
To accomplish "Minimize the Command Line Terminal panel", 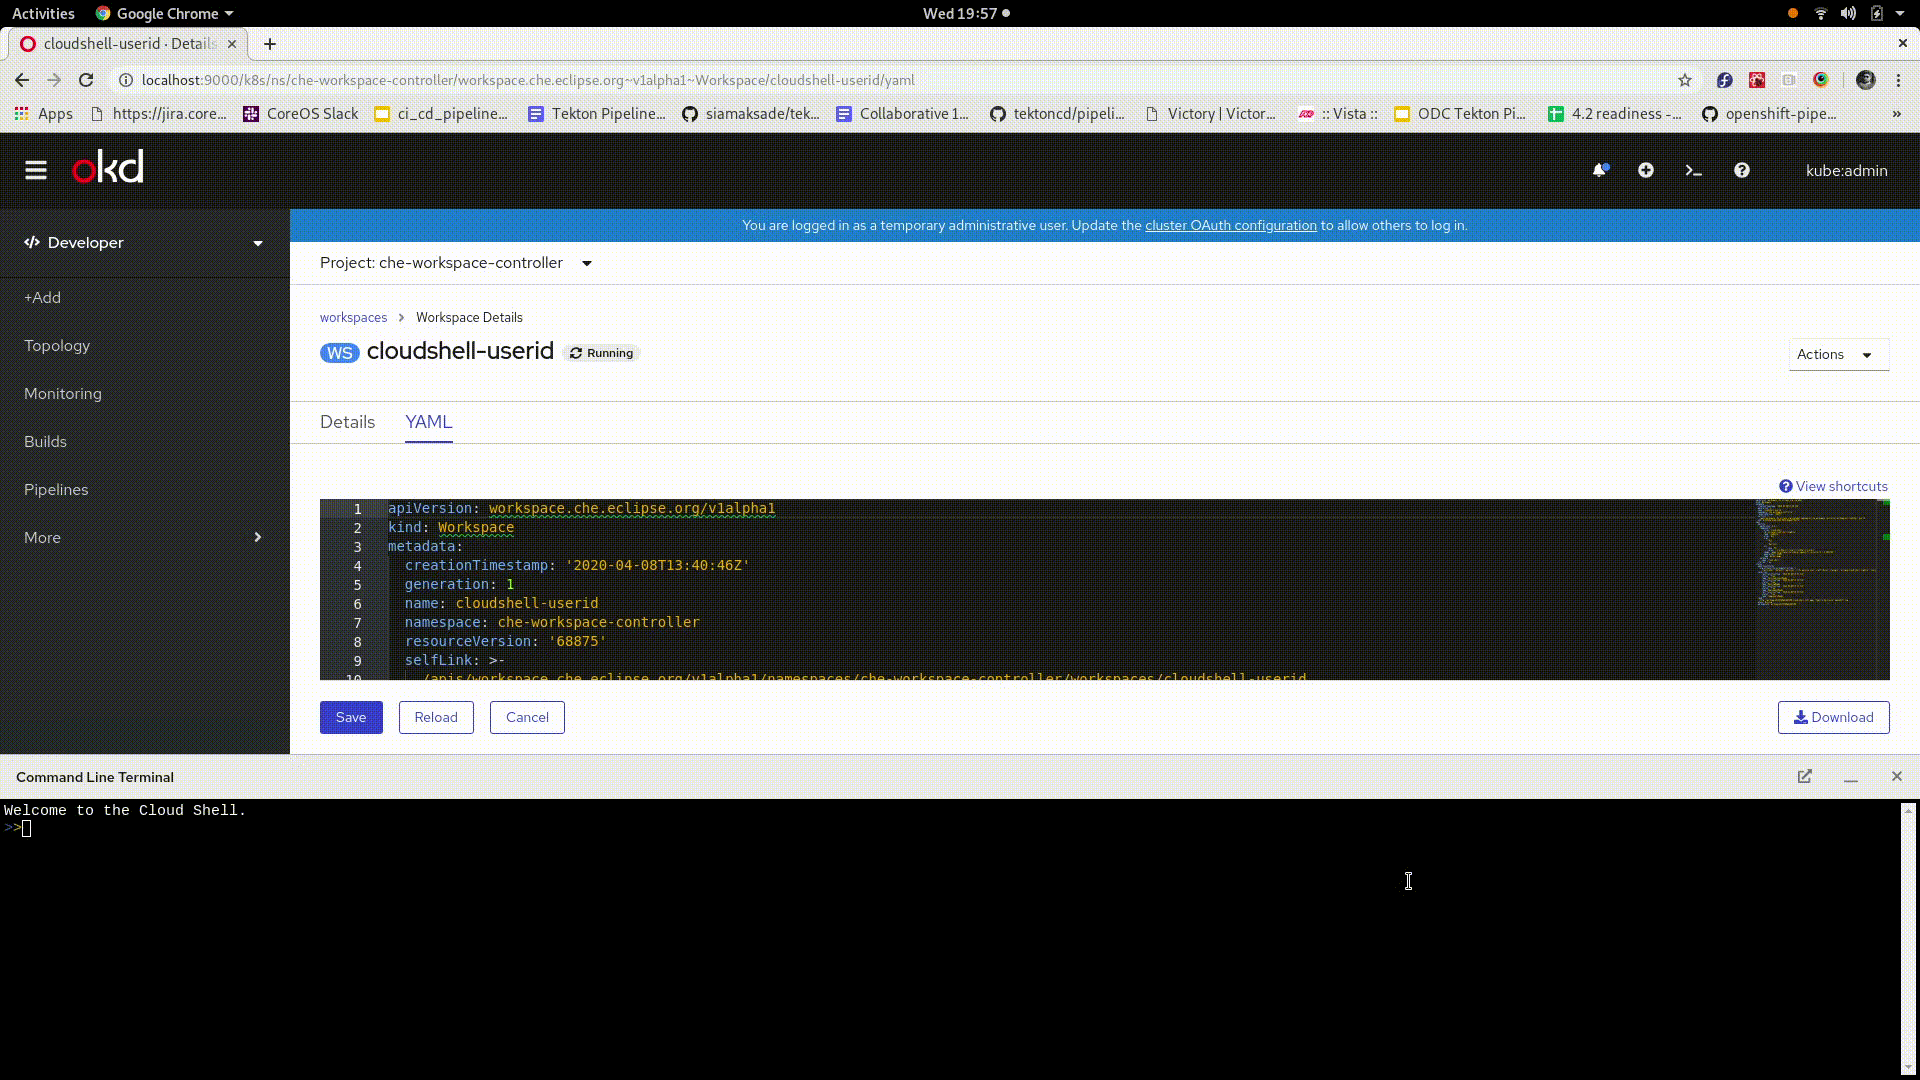I will pos(1851,777).
